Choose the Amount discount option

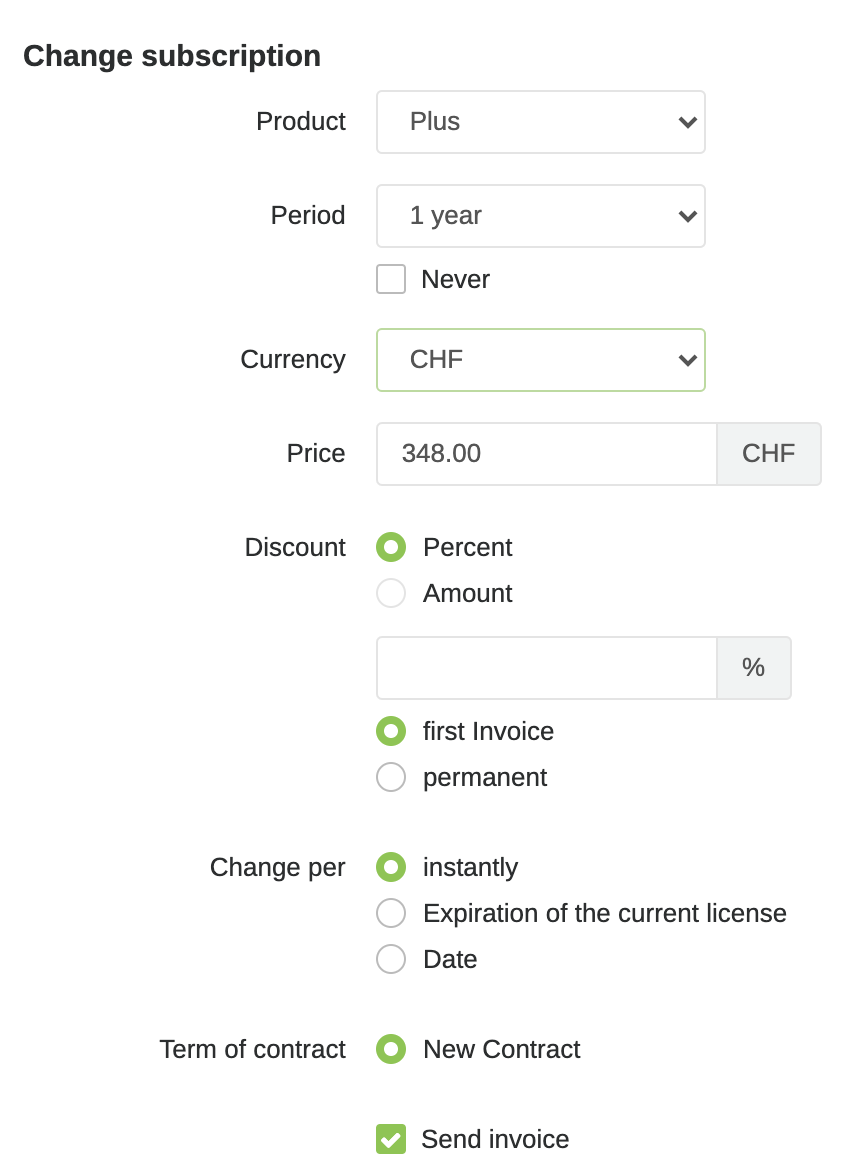click(391, 593)
